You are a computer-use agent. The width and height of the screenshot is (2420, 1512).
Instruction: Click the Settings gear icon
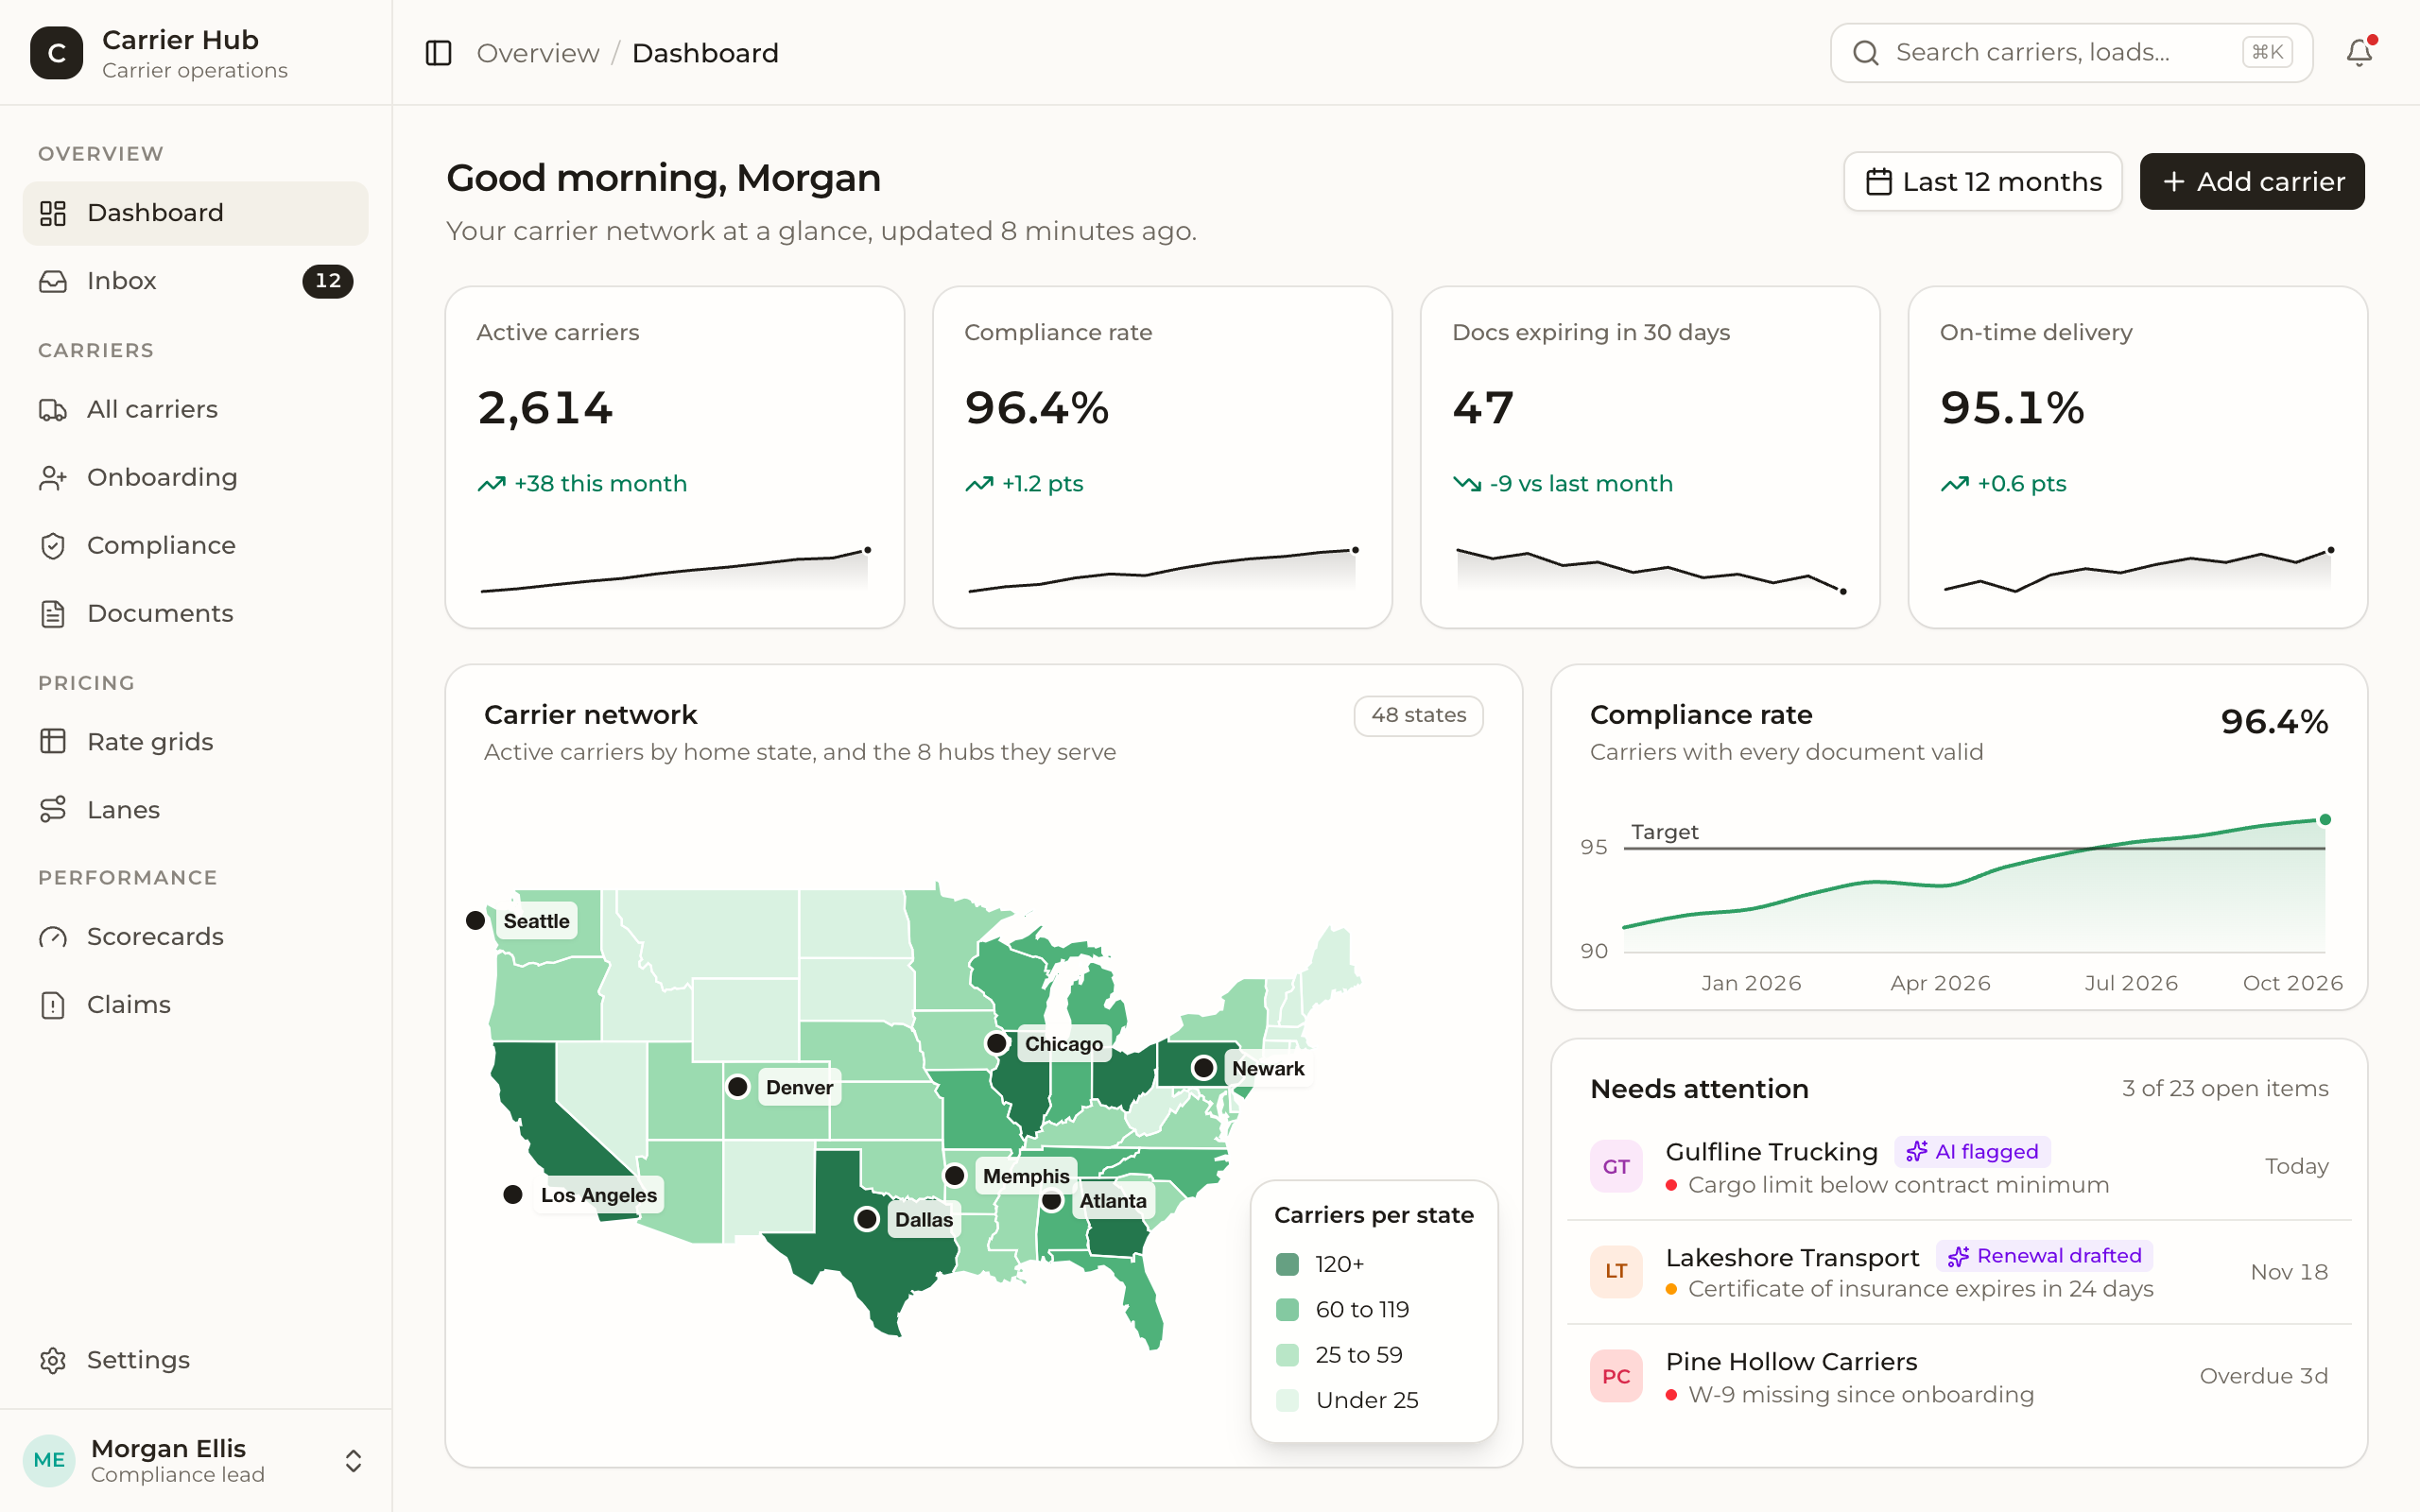(x=53, y=1360)
